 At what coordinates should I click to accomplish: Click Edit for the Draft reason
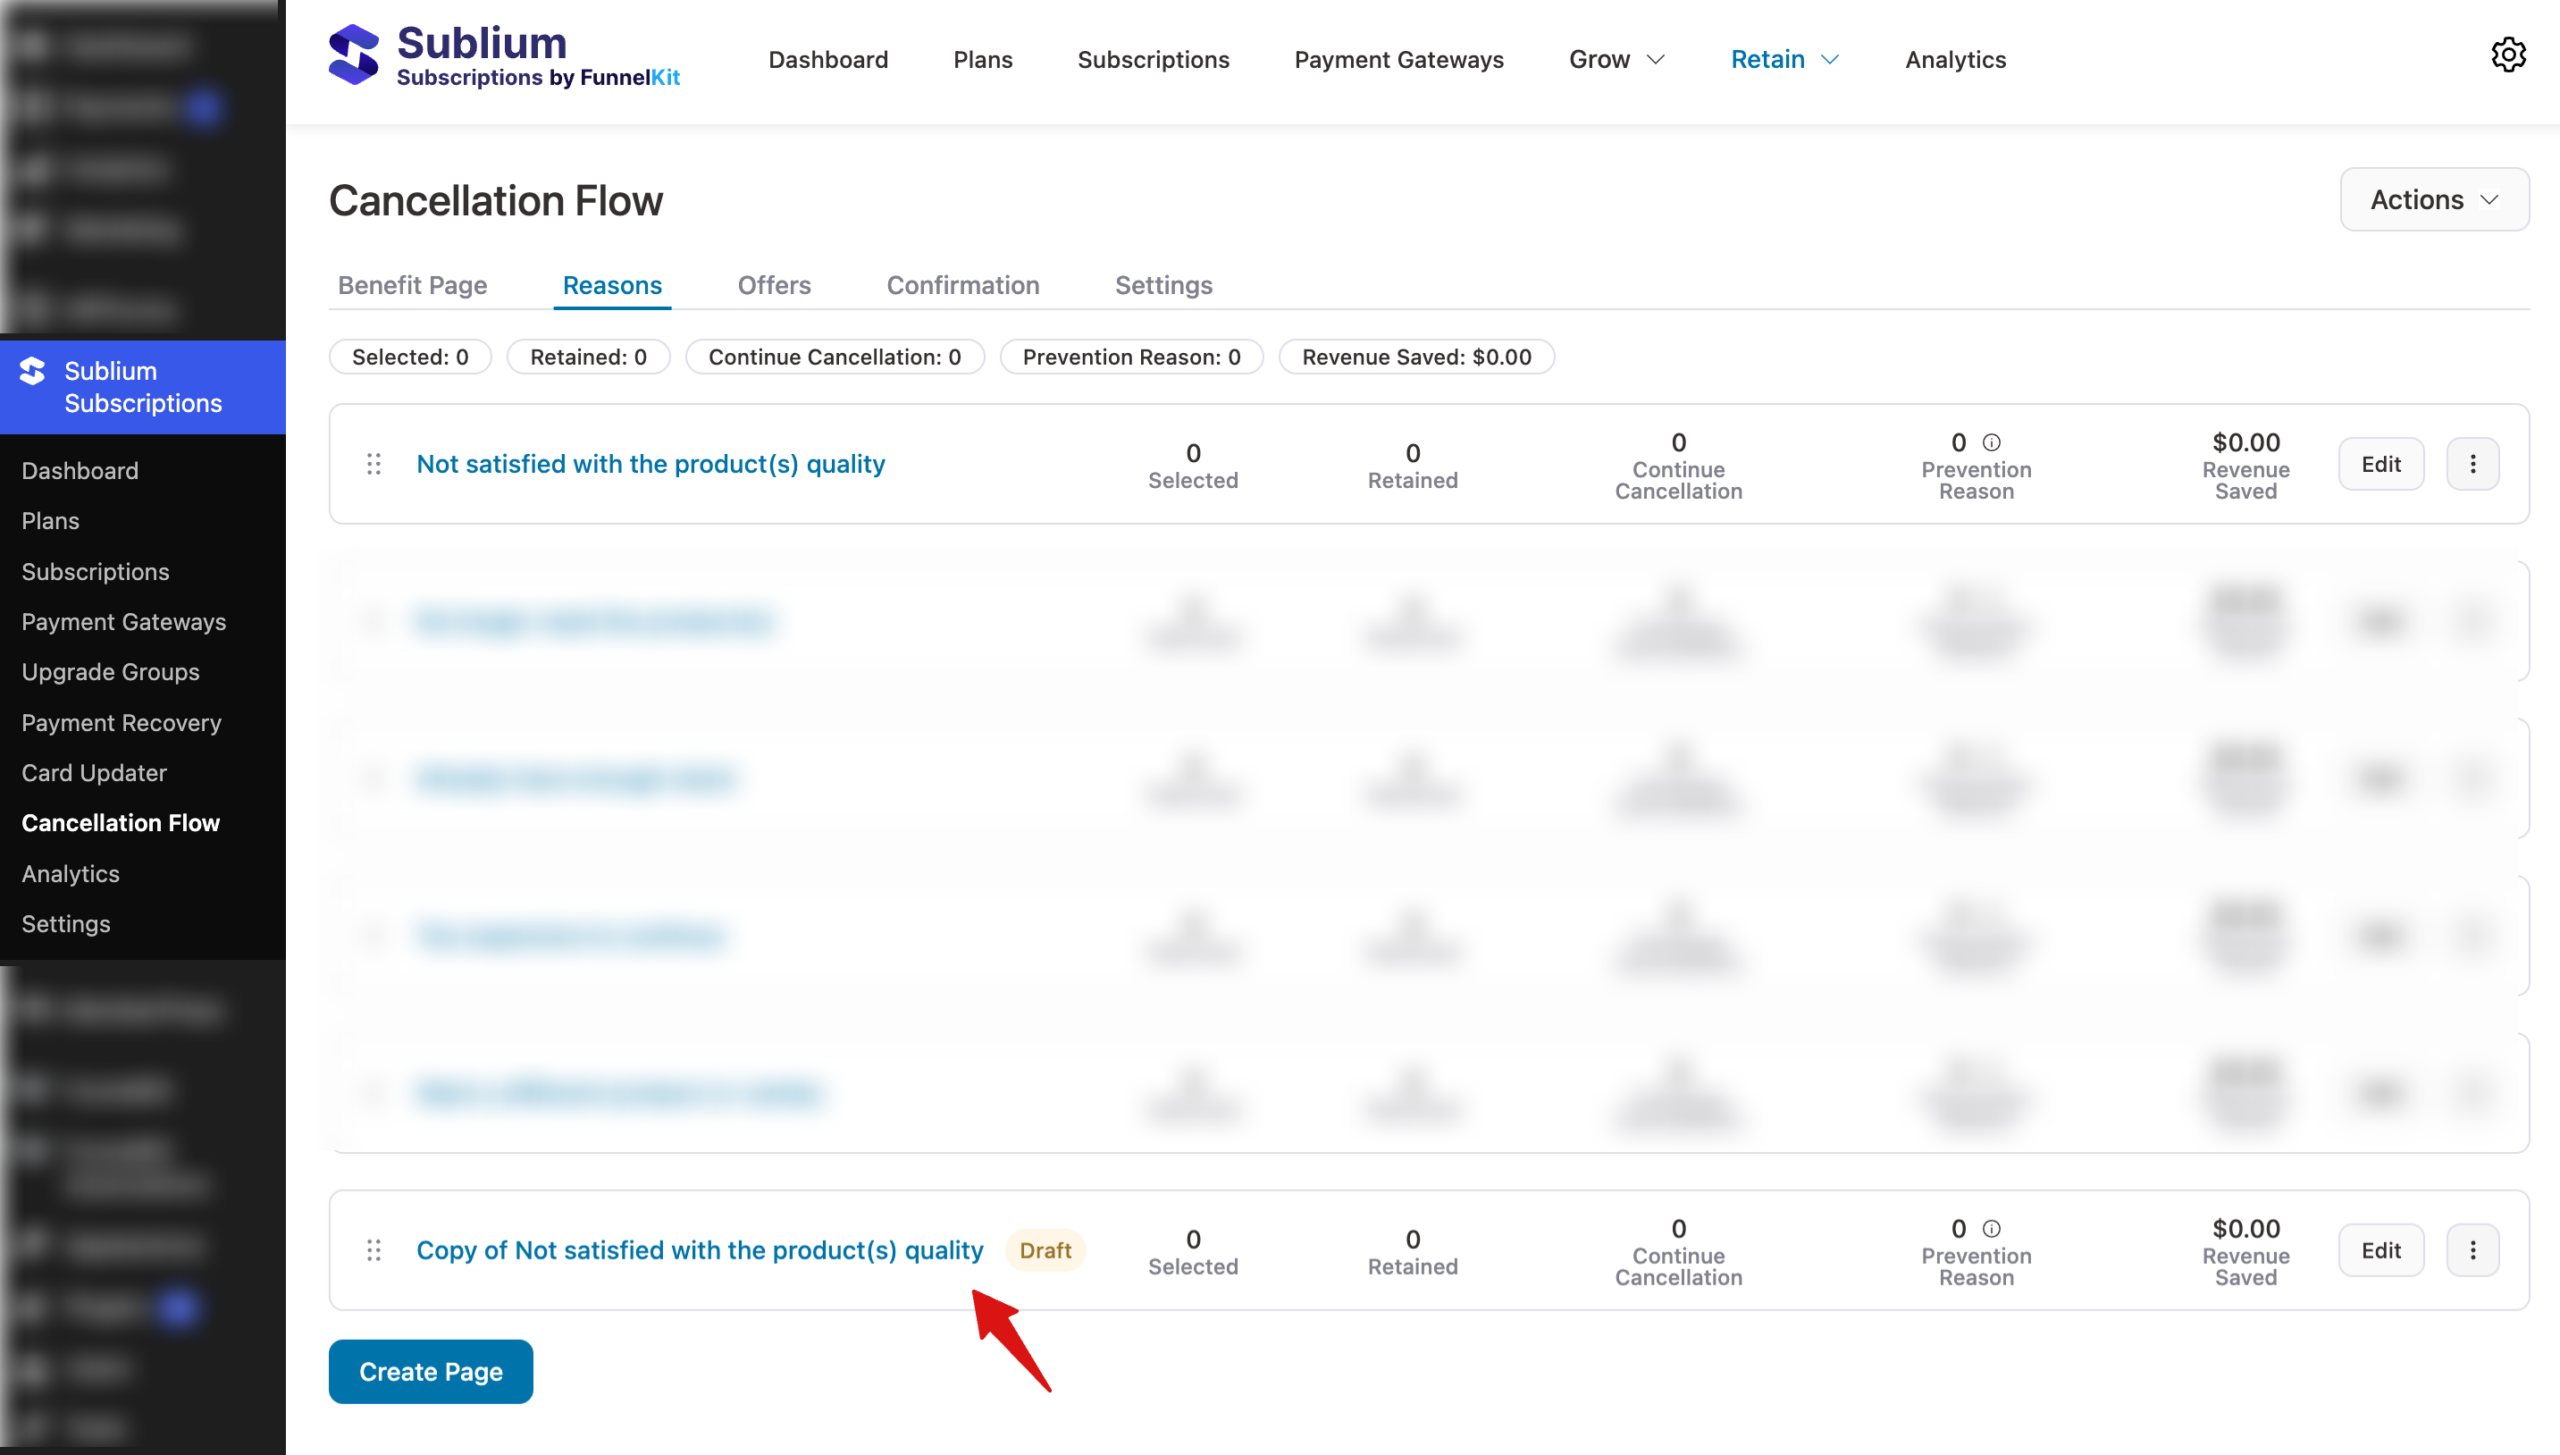pos(2380,1250)
